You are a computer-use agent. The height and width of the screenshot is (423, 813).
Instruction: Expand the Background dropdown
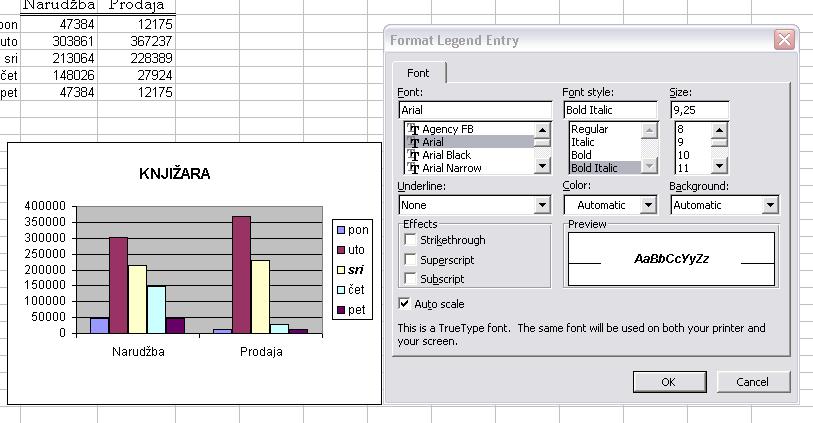point(770,205)
